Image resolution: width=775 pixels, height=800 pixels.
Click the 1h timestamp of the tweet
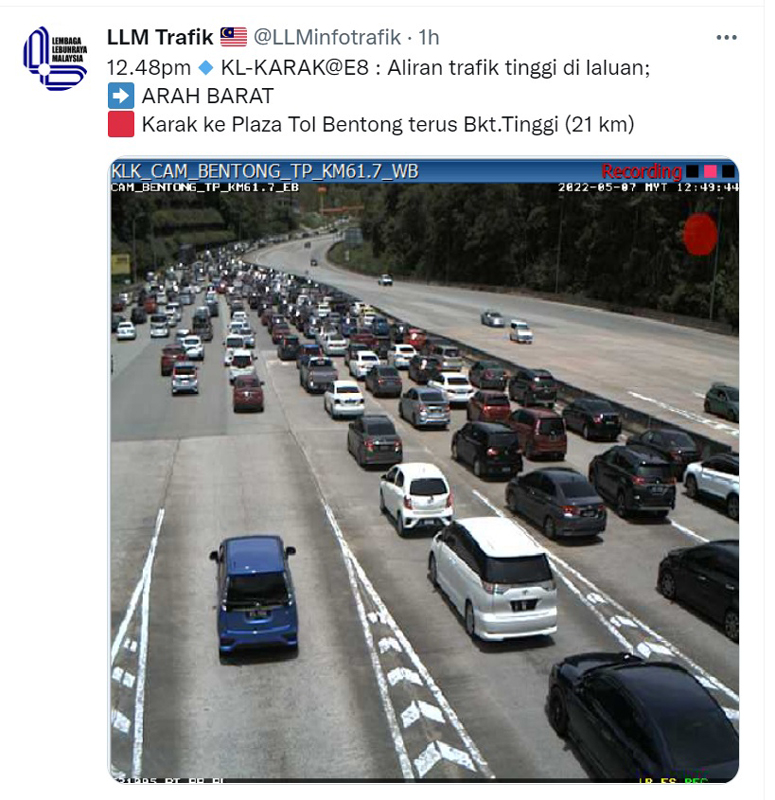coord(429,37)
